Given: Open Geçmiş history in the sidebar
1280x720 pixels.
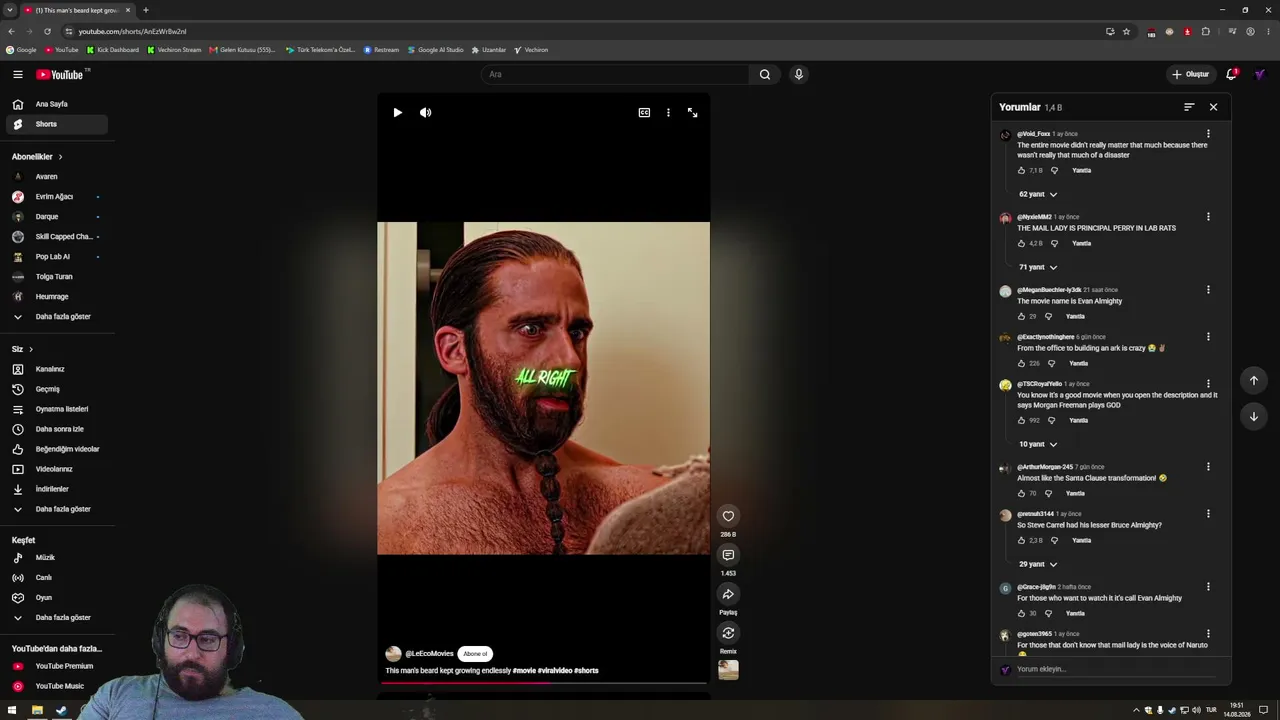Looking at the screenshot, I should pos(59,389).
